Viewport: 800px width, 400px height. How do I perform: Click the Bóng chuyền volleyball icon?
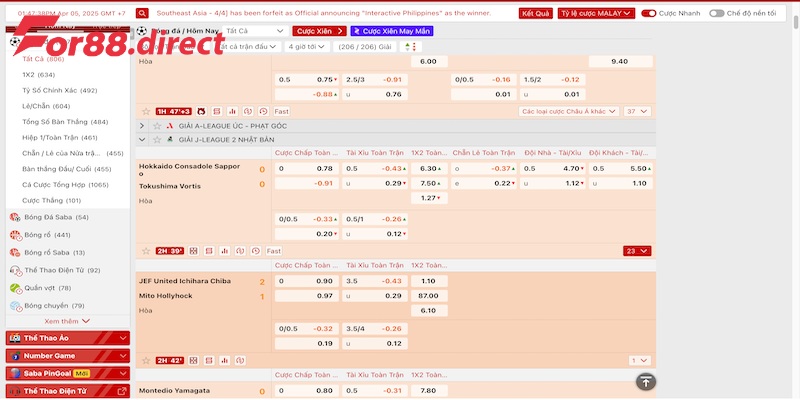pyautogui.click(x=15, y=305)
